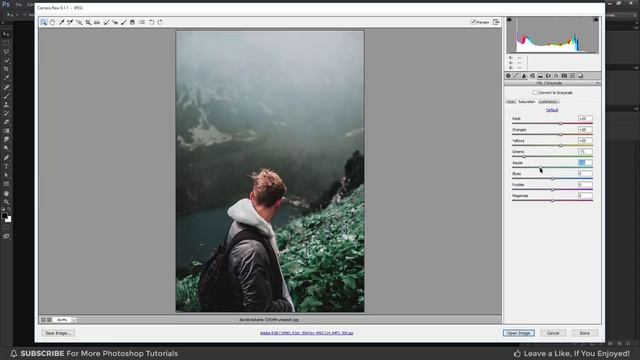Focus the Aquas value field

585,162
